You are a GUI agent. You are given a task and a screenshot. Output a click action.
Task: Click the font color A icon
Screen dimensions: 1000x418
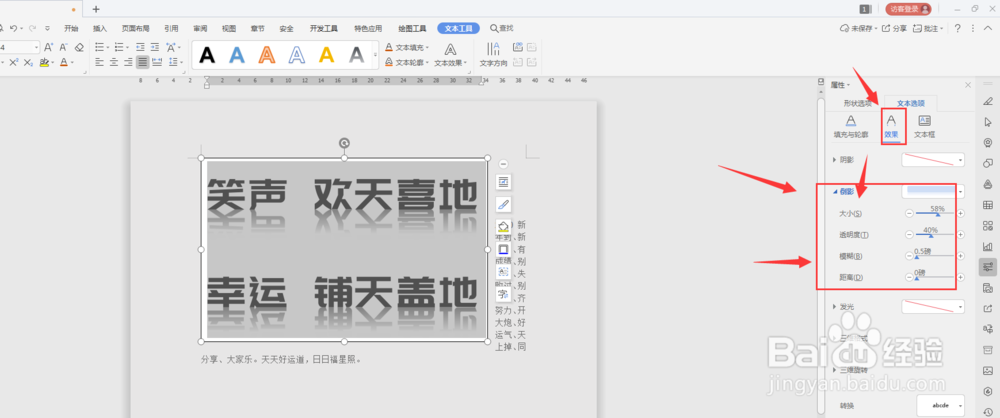pos(63,62)
